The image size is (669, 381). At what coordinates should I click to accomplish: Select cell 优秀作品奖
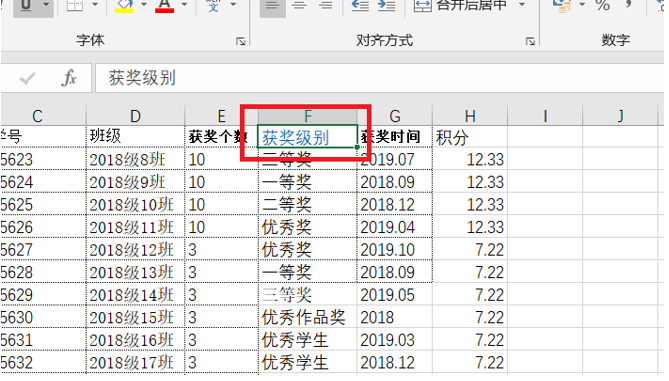[x=308, y=317]
